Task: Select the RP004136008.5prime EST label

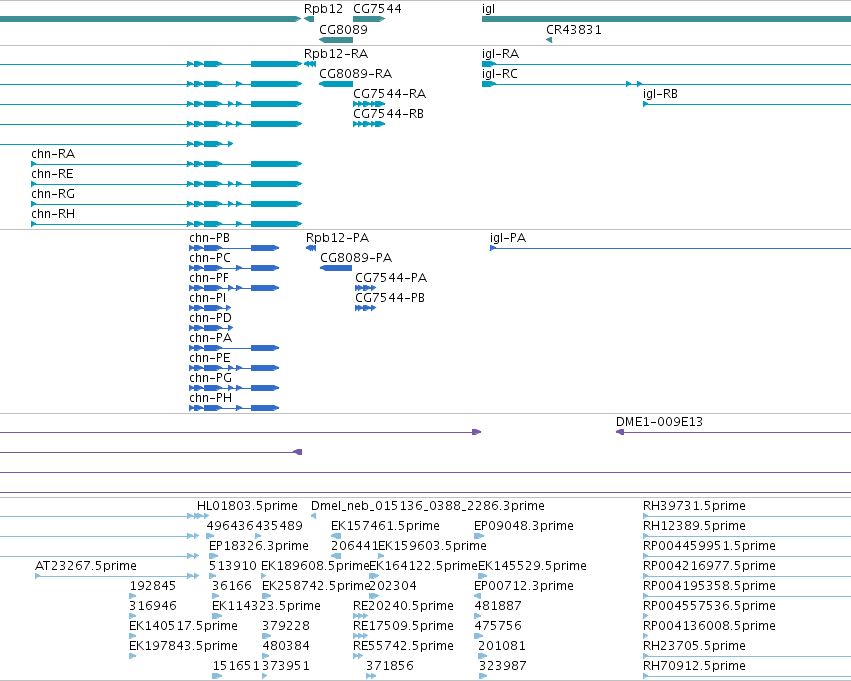Action: tap(709, 627)
